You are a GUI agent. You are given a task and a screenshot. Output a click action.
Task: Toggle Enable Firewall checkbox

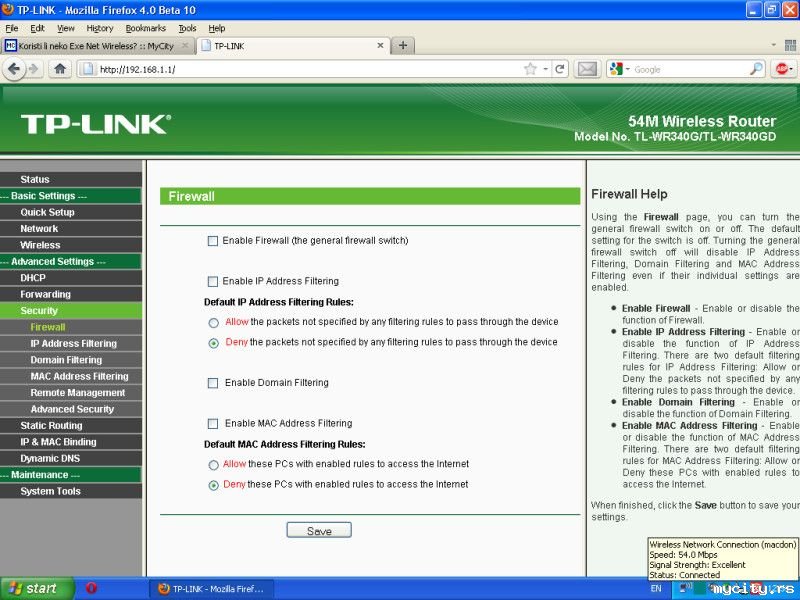pos(213,241)
